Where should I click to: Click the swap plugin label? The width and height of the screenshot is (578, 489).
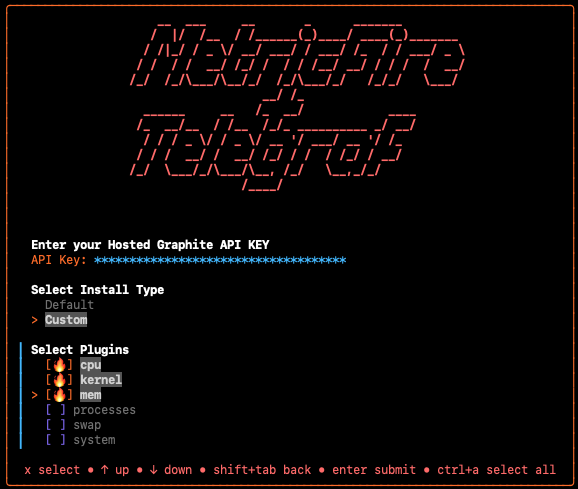click(x=87, y=425)
